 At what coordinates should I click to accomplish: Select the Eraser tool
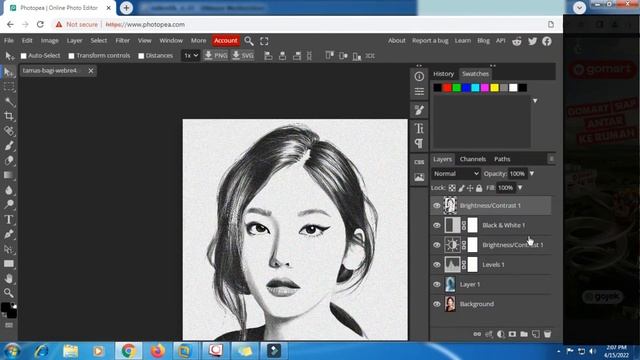[x=9, y=160]
